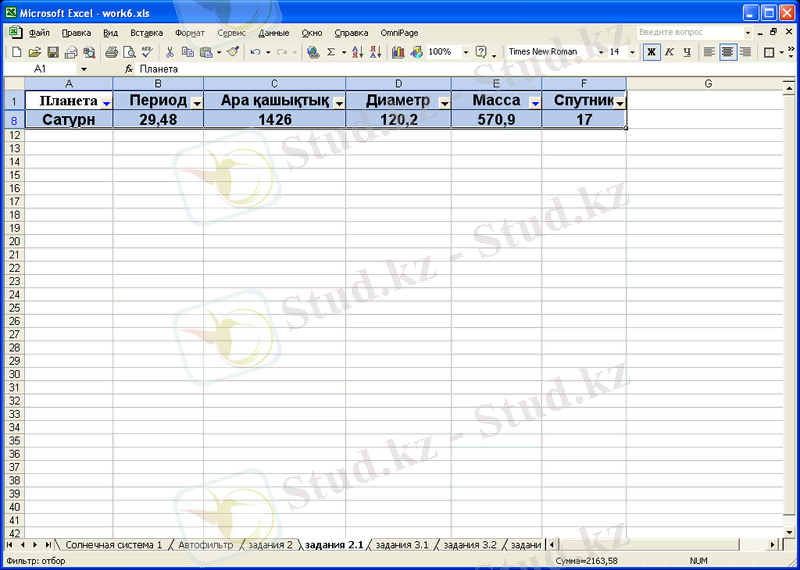Viewport: 800px width, 570px height.
Task: Click the horizontal scrollbar right arrow
Action: coord(774,545)
